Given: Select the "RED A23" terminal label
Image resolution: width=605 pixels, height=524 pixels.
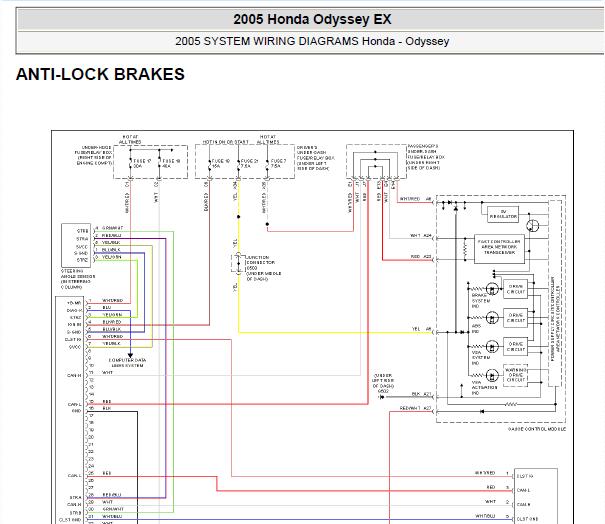Looking at the screenshot, I should click(421, 257).
